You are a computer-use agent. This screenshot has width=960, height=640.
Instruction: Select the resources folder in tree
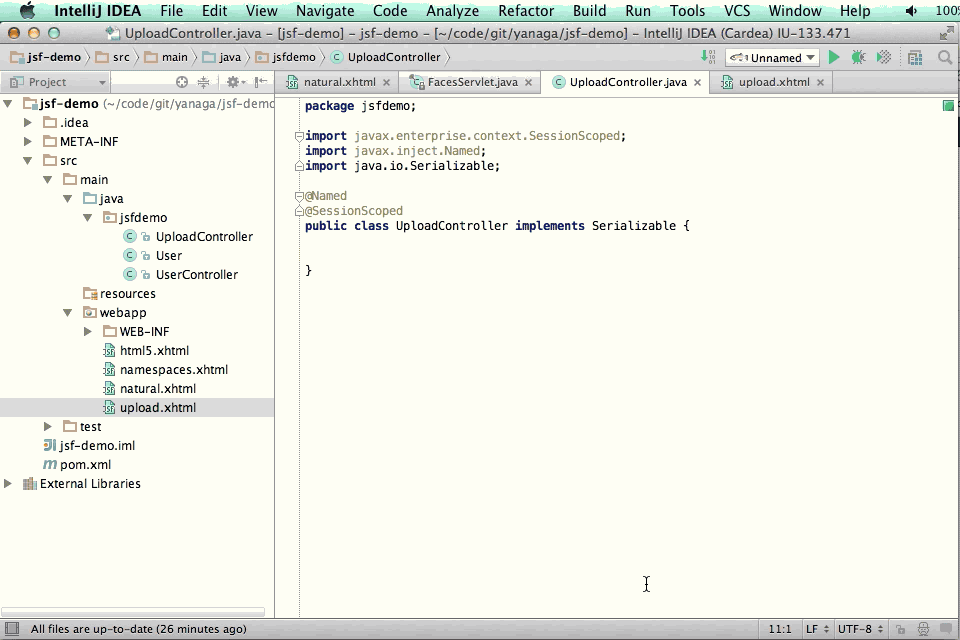(x=127, y=294)
